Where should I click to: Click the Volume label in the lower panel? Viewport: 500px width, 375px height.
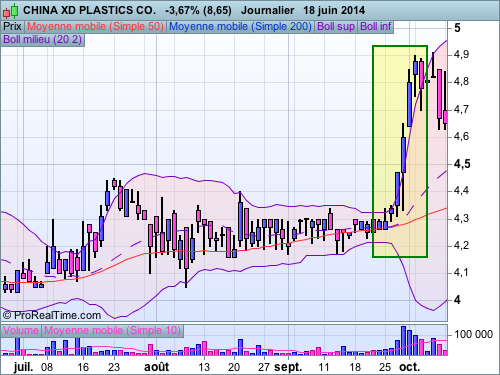click(x=21, y=330)
